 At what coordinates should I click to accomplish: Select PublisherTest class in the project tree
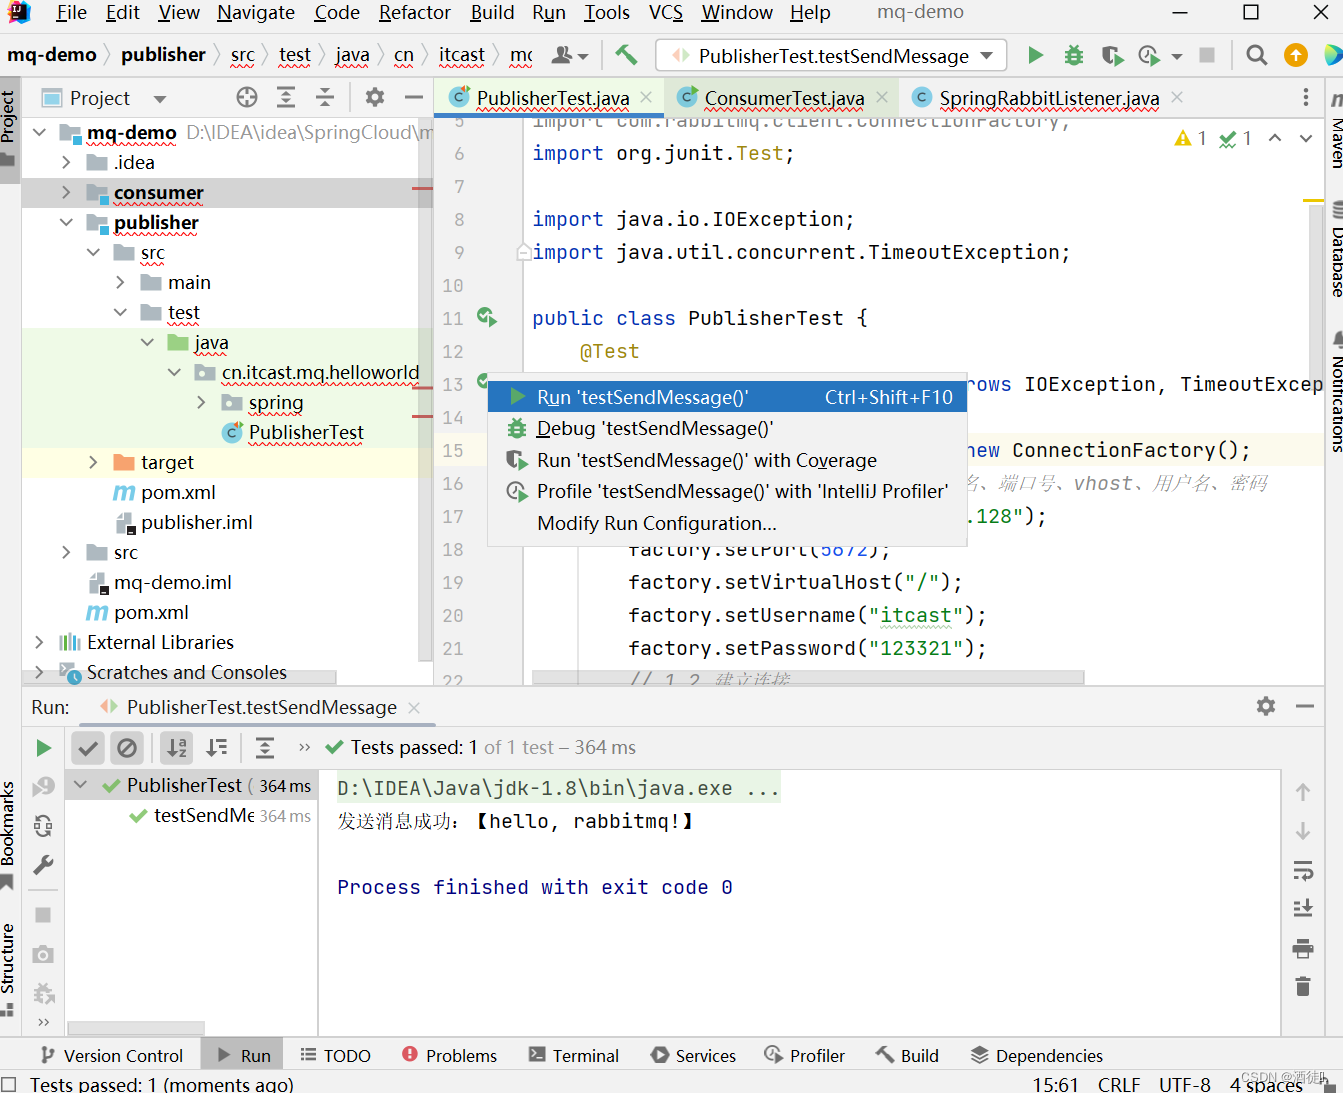(306, 432)
